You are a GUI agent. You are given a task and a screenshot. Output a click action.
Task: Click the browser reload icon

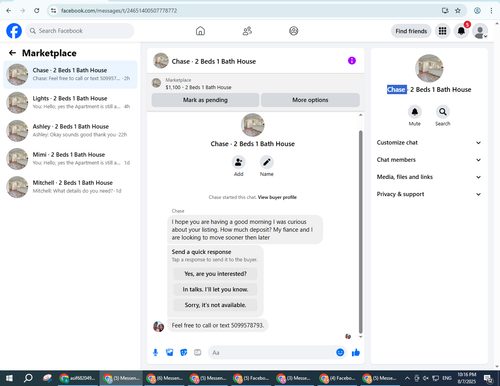[x=37, y=11]
